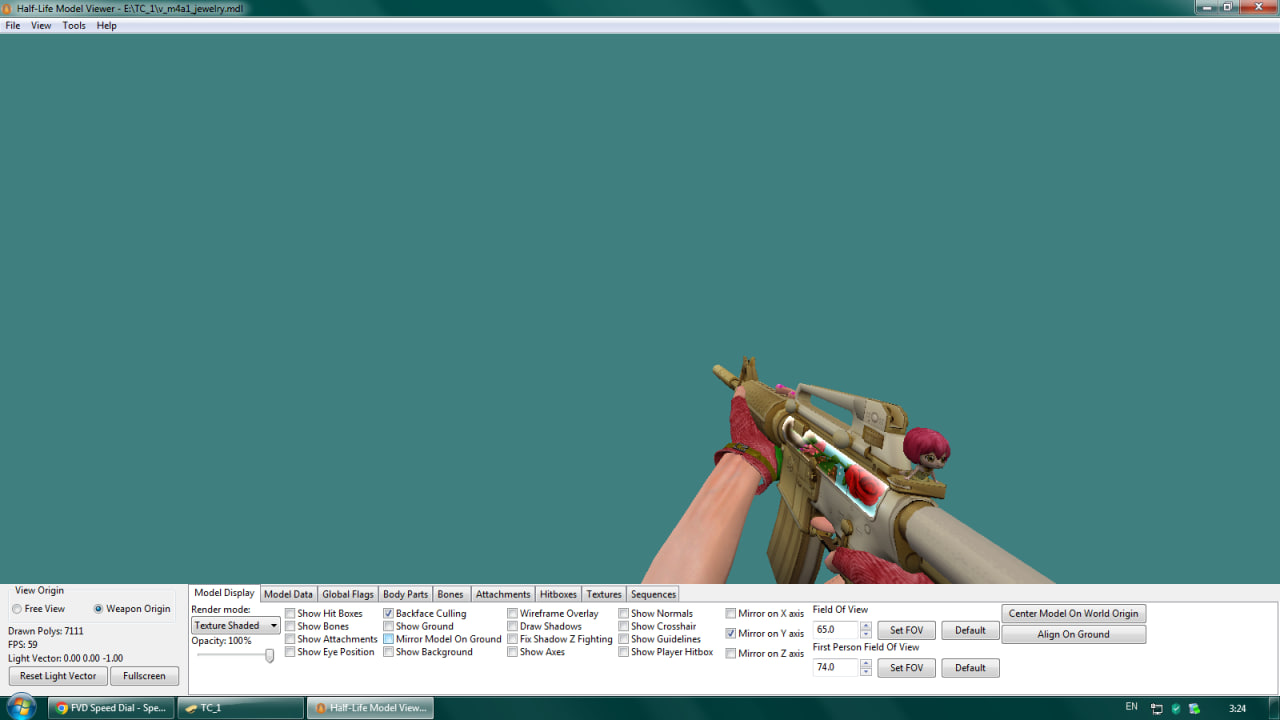Click the Drawn Polys: 7111 text
Viewport: 1280px width, 720px height.
click(x=46, y=632)
